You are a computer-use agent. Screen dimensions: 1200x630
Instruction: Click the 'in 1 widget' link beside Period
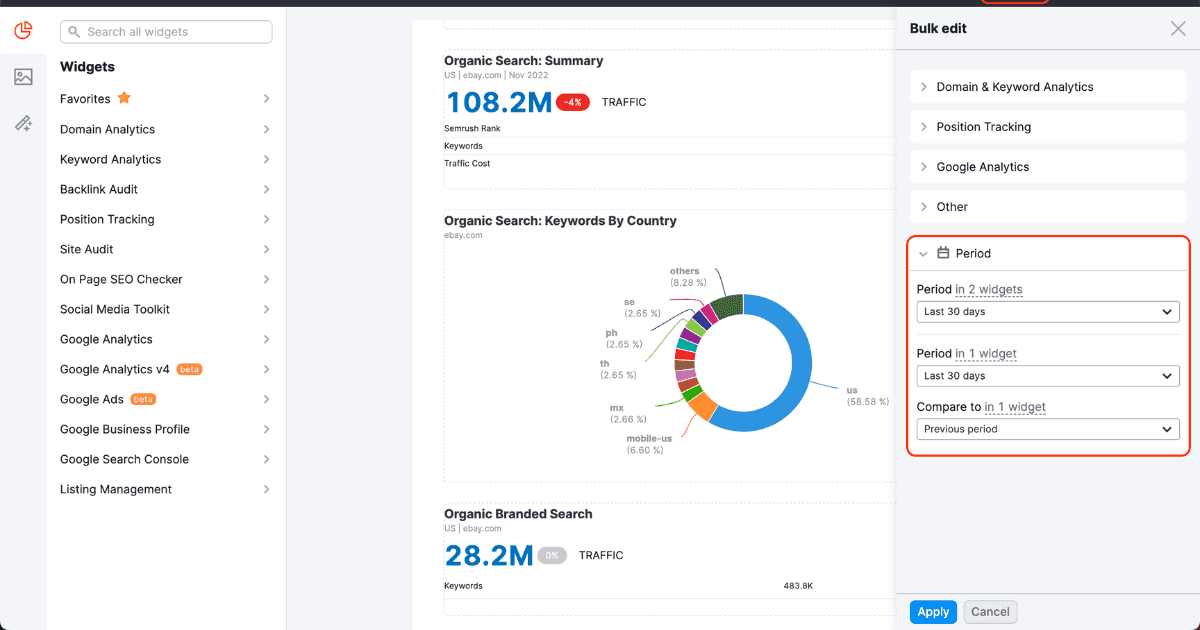point(986,354)
